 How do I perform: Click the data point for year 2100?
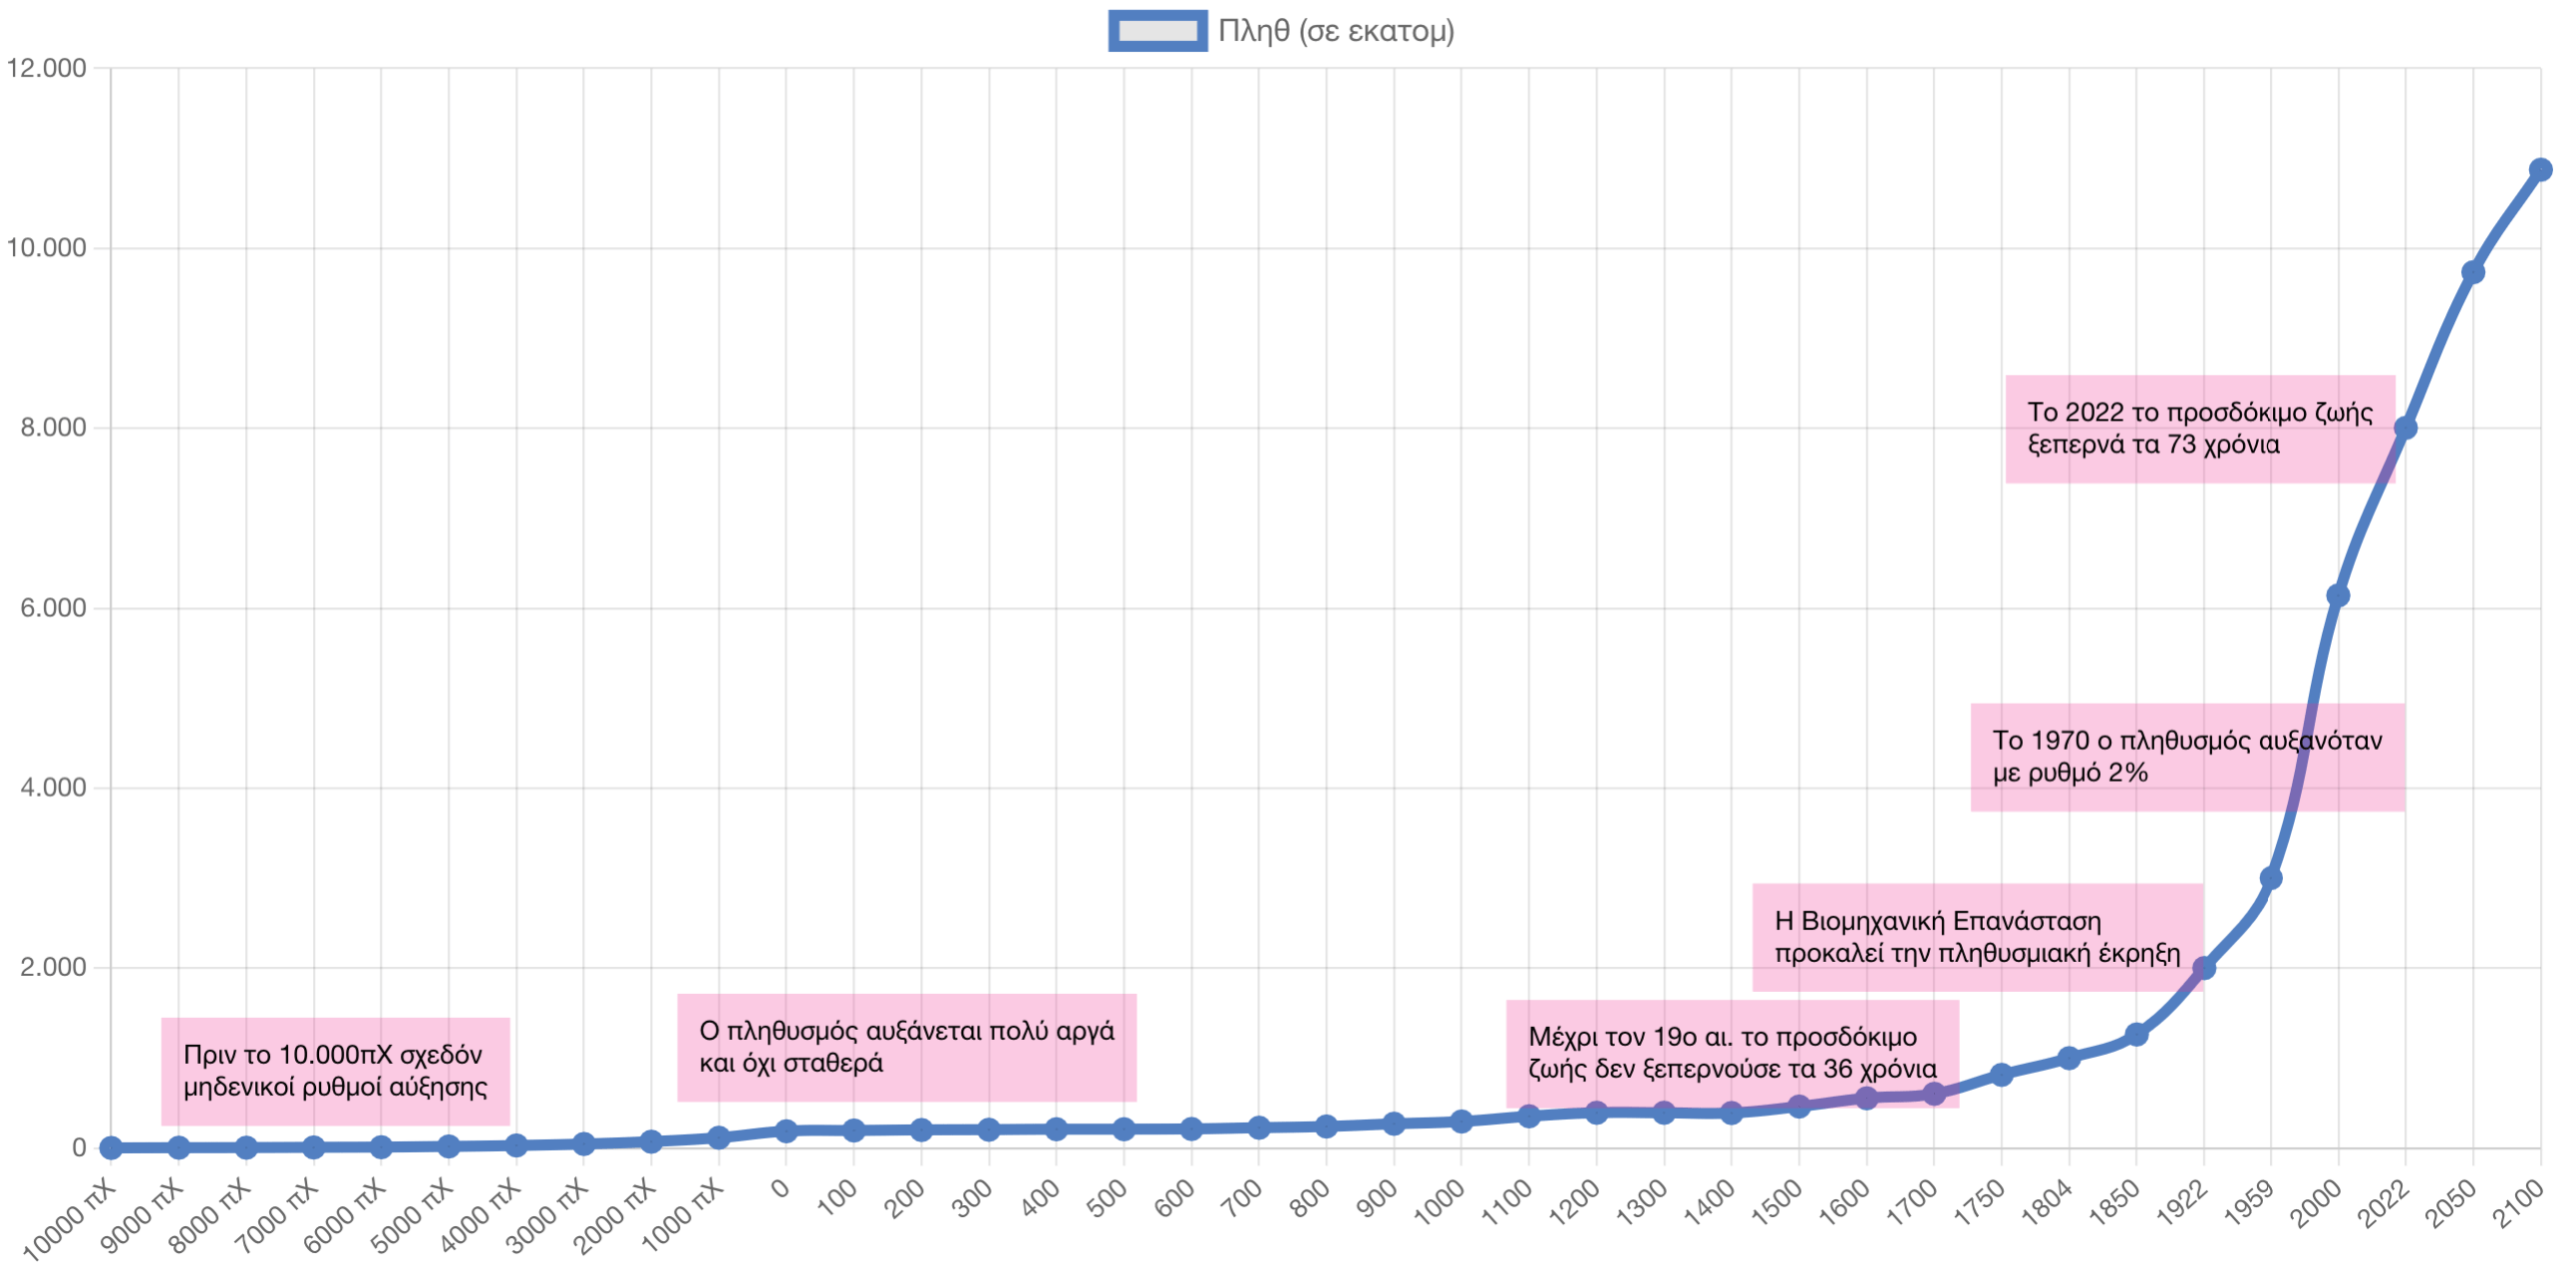click(x=2540, y=170)
